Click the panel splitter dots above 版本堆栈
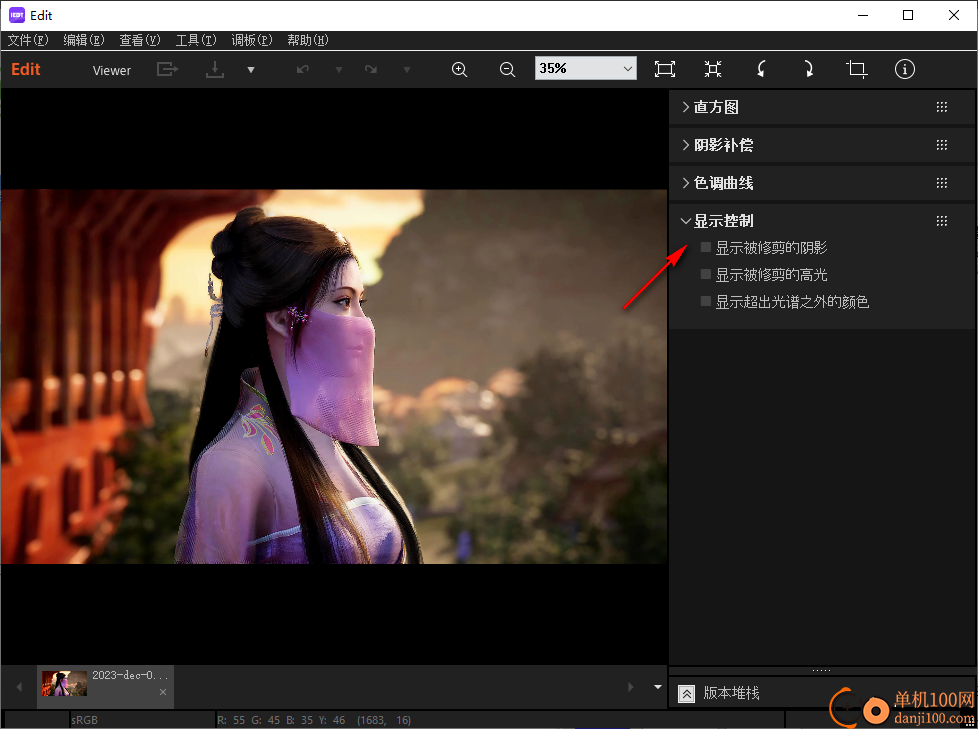 pos(821,671)
